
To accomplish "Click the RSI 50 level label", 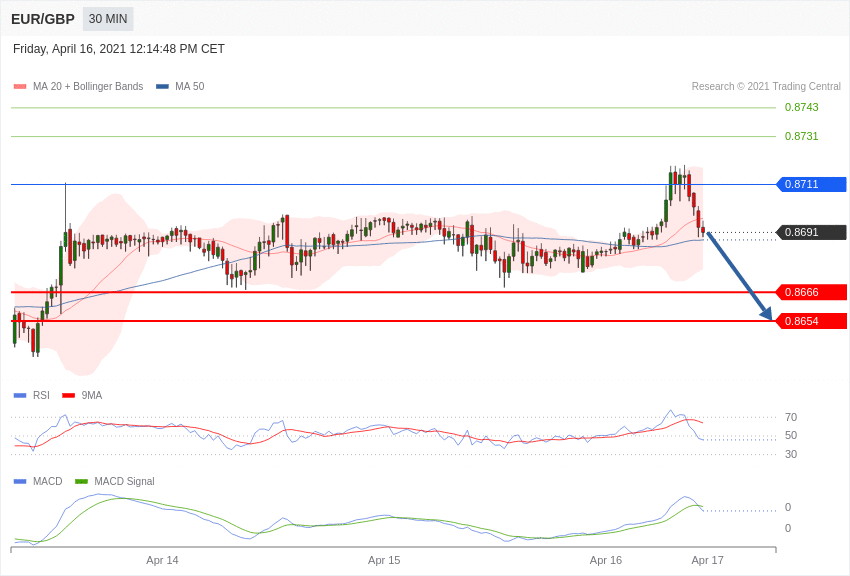I will click(x=791, y=435).
